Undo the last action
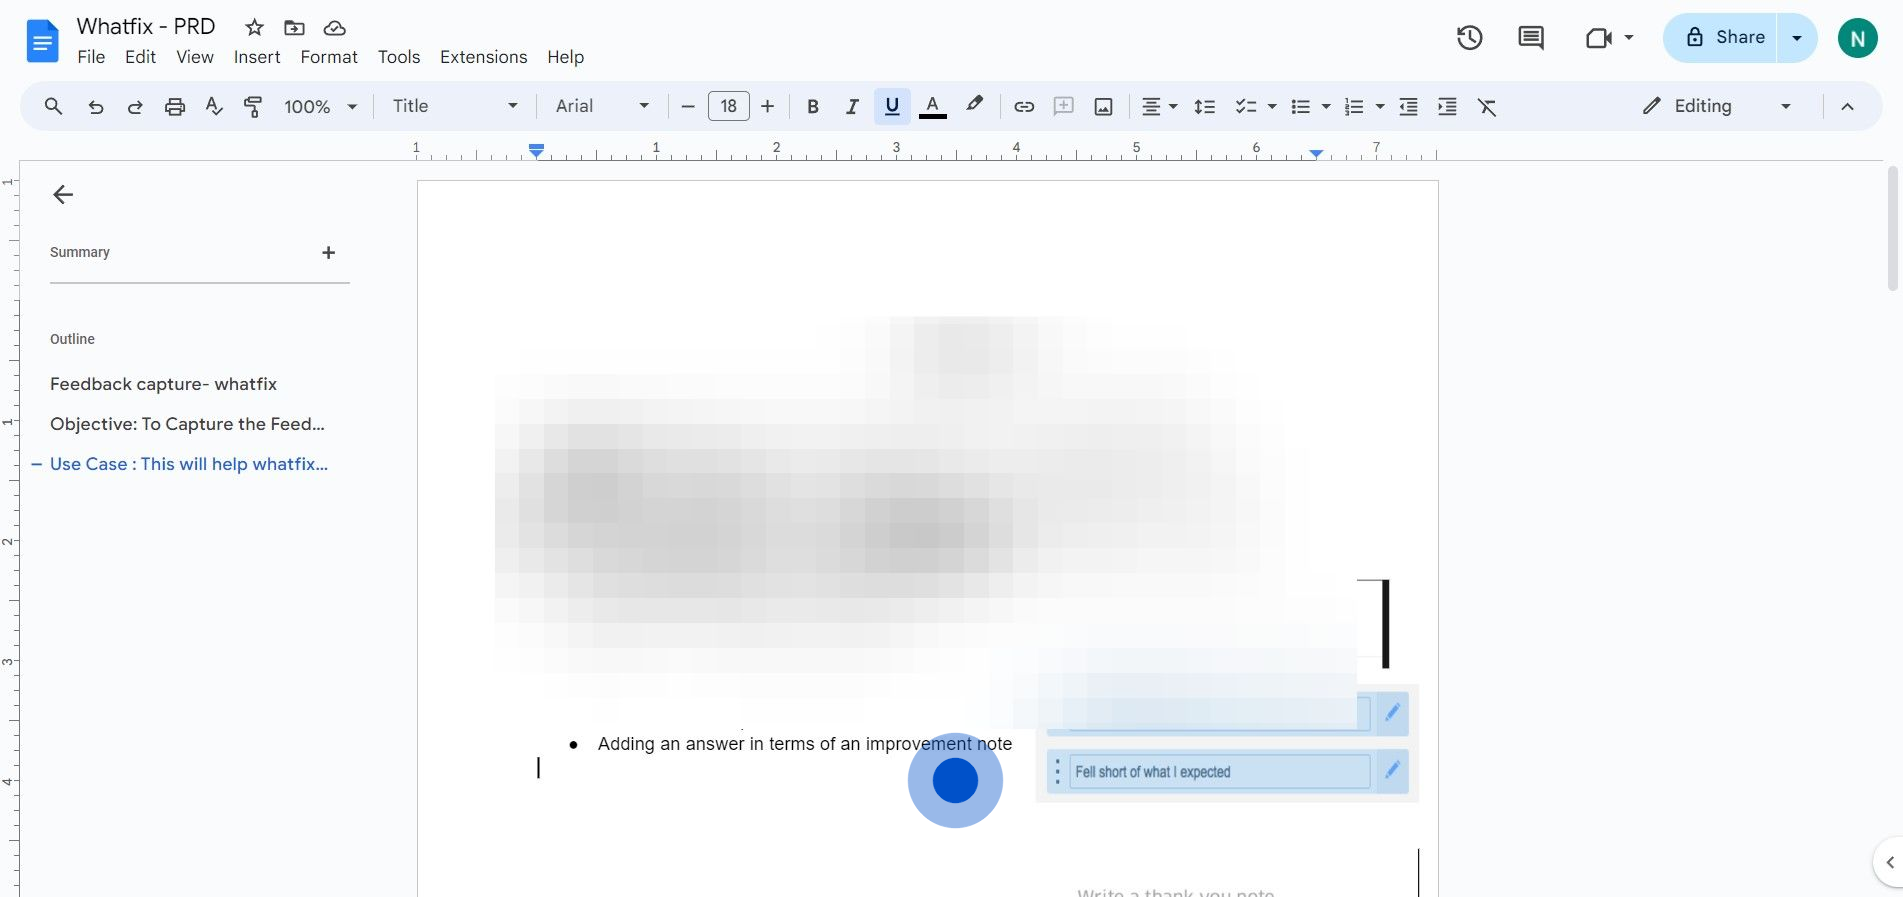The width and height of the screenshot is (1903, 897). pos(95,106)
